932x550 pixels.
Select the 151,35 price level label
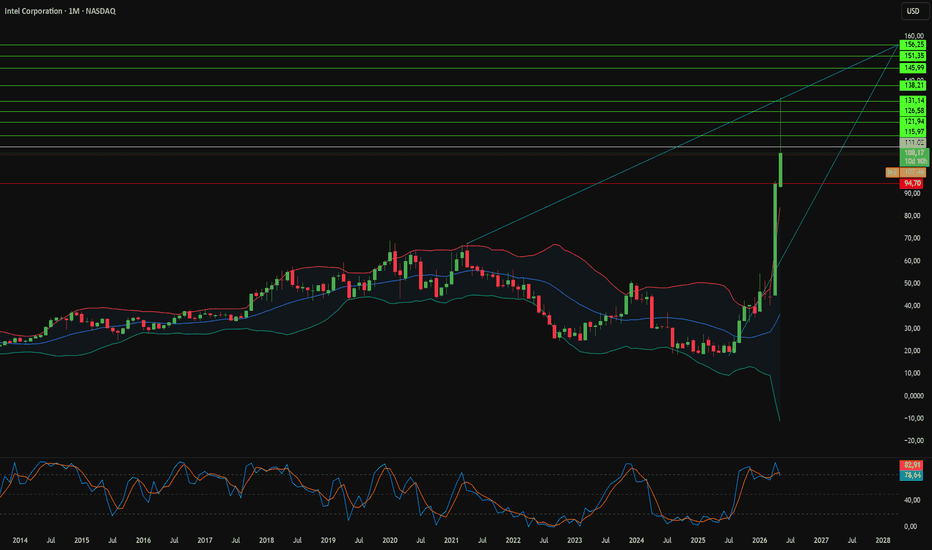[x=914, y=56]
